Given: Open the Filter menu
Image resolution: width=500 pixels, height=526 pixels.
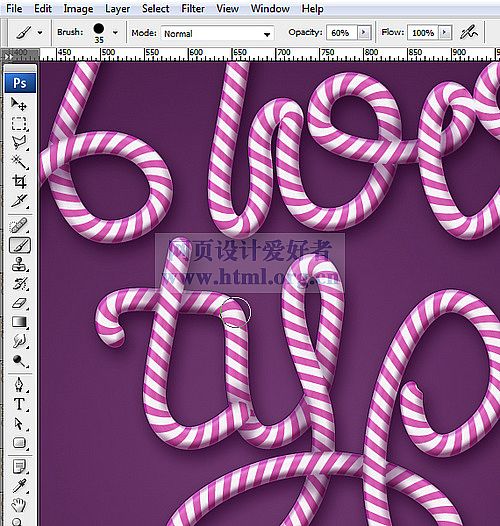Looking at the screenshot, I should tap(193, 8).
